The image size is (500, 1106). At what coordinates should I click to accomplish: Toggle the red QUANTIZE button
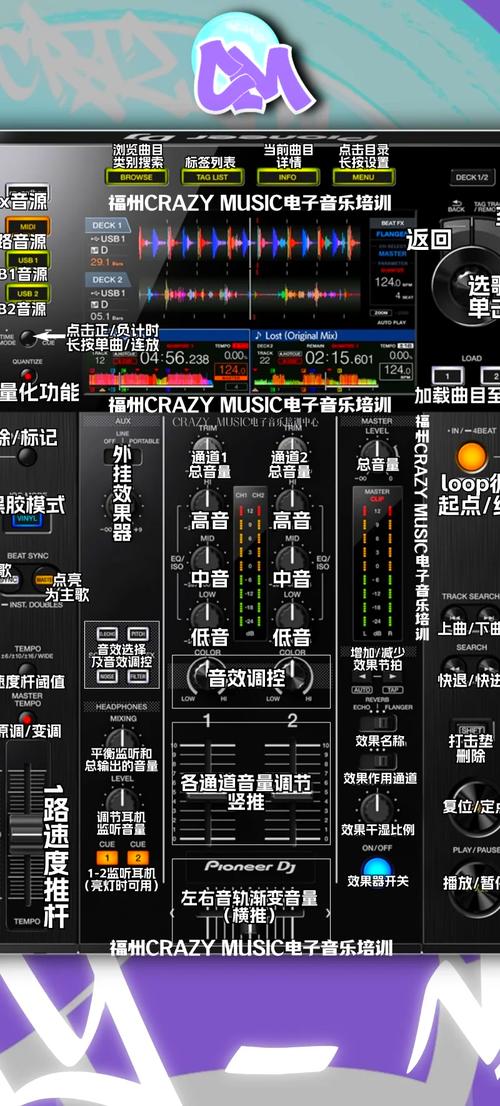(28, 375)
